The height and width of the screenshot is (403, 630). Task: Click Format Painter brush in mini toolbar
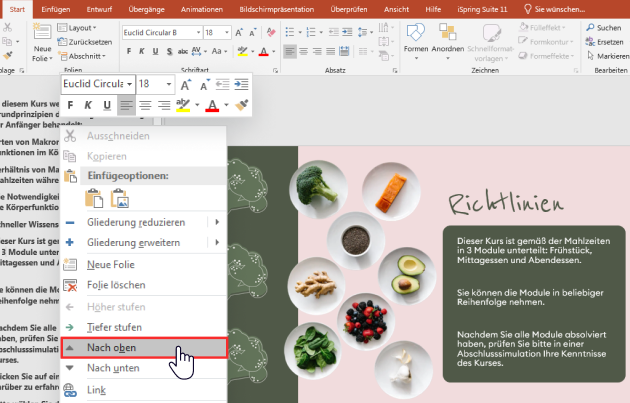(x=241, y=105)
